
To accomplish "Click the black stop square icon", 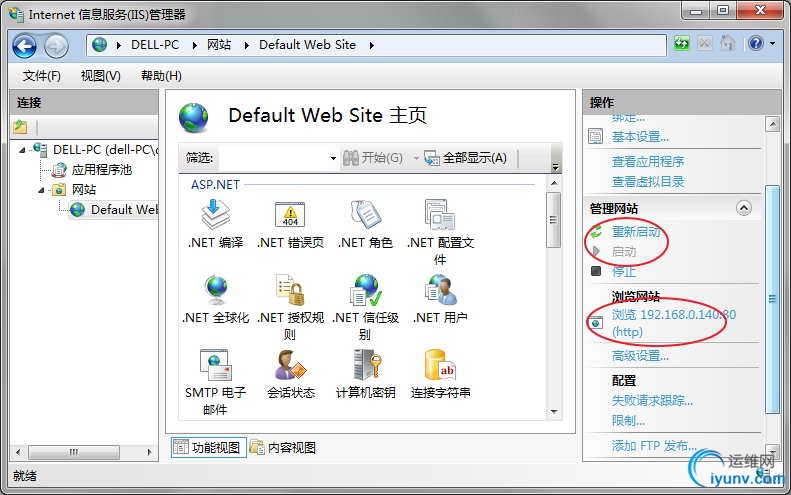I will [x=596, y=271].
